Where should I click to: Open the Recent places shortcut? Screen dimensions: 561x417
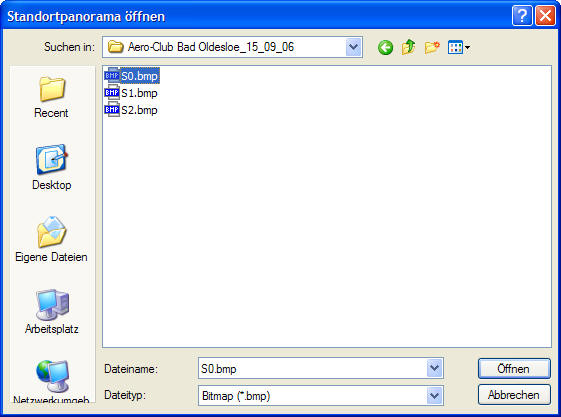tap(51, 97)
